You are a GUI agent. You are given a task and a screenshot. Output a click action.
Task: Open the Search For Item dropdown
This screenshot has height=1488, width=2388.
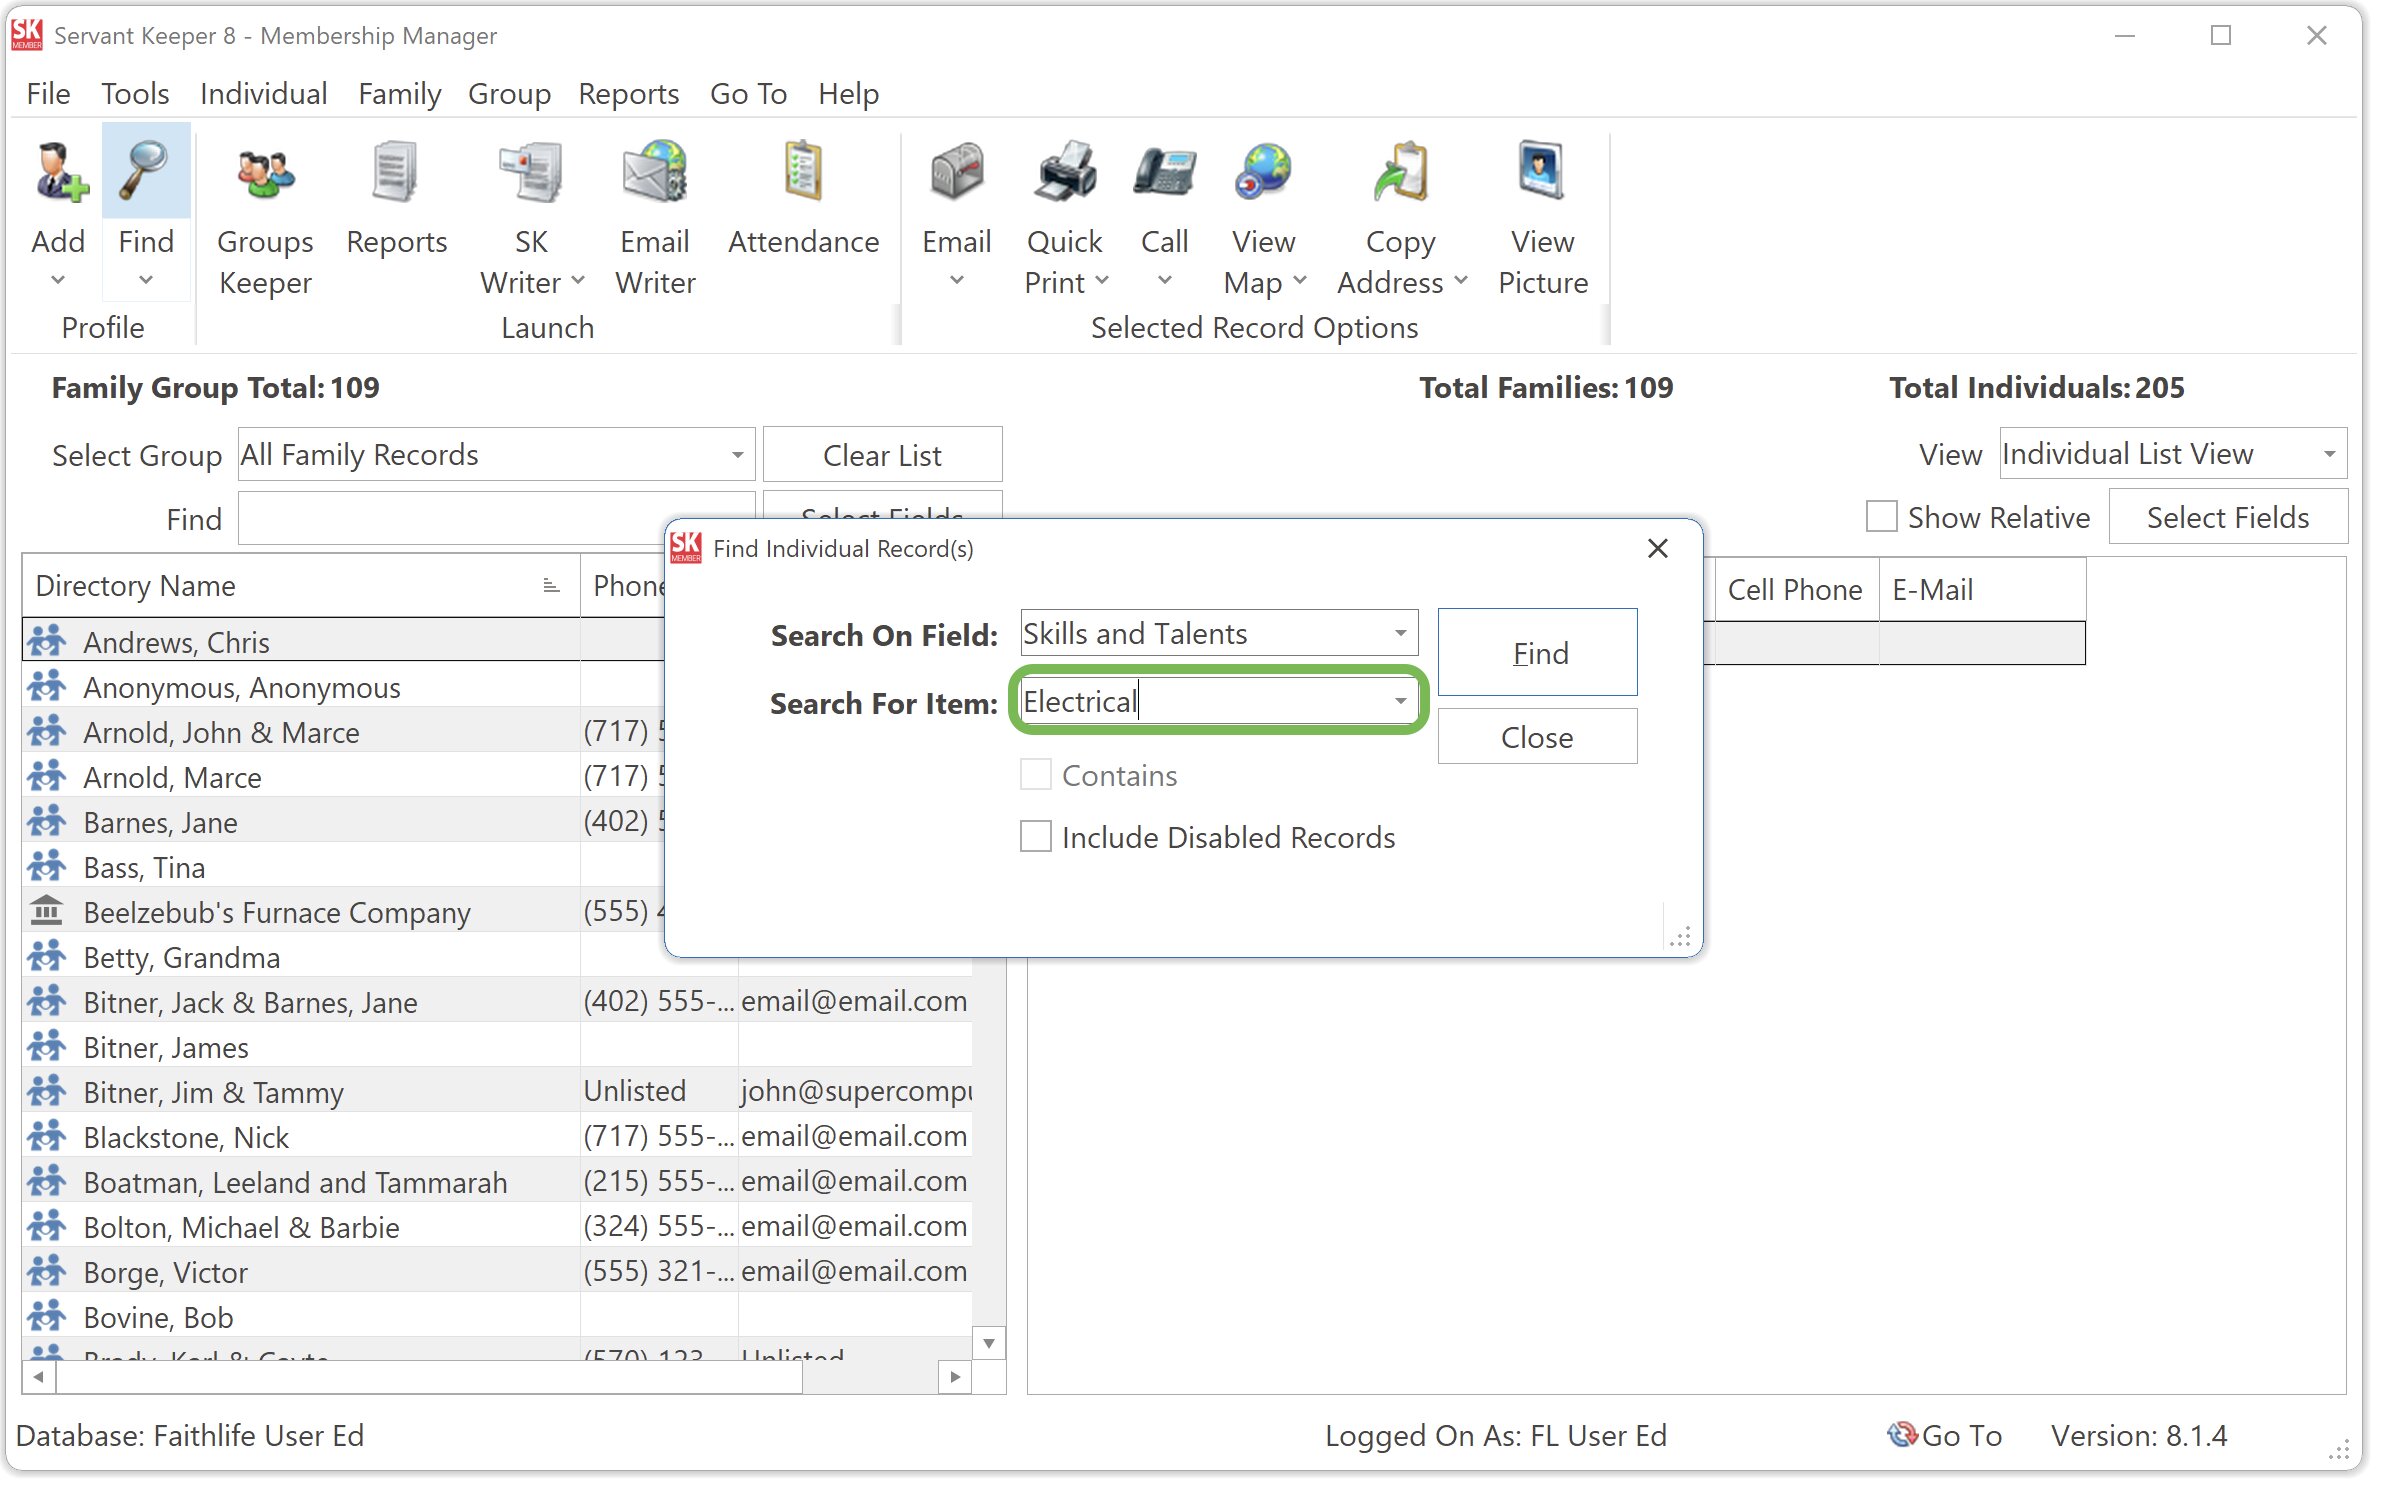(x=1398, y=701)
